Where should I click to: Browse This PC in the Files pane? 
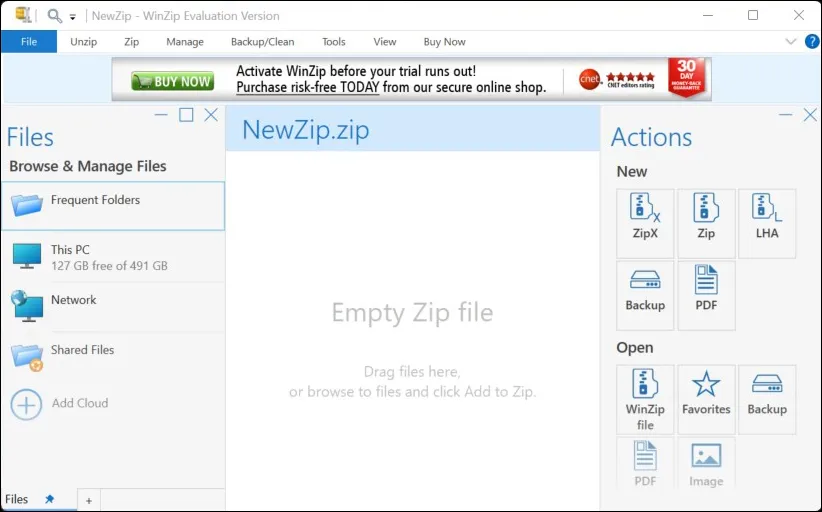point(113,257)
